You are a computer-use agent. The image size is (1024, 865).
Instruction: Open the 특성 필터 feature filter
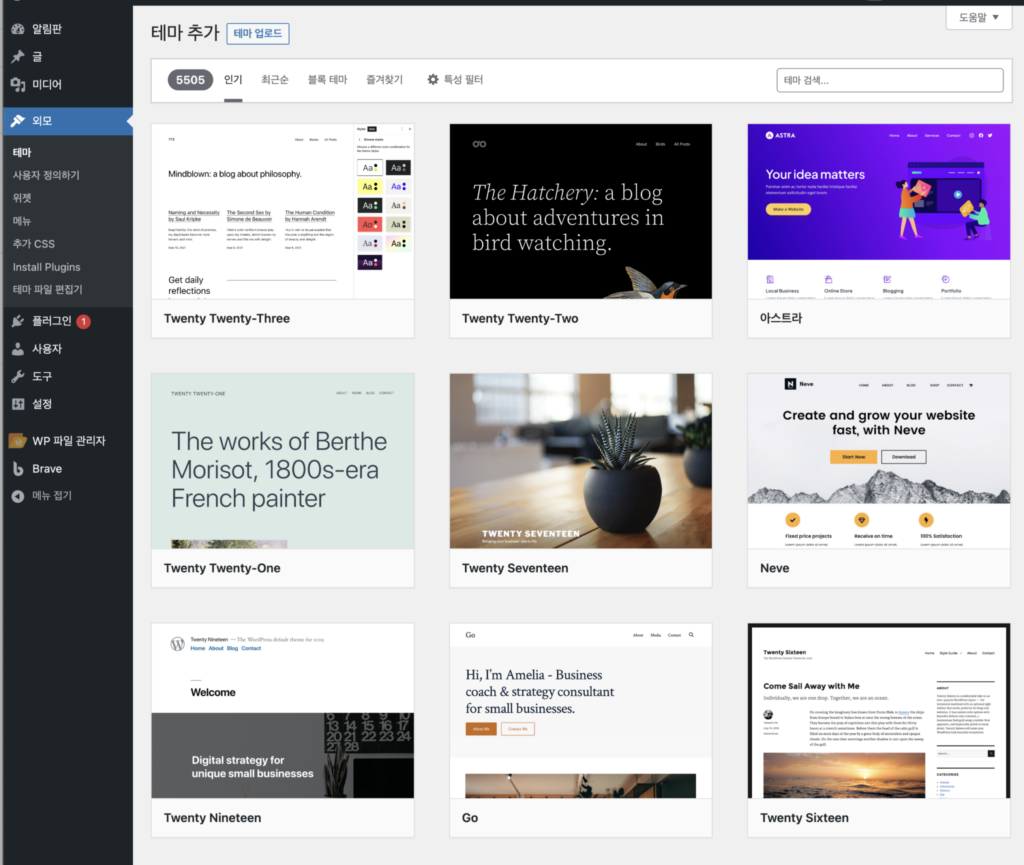(455, 80)
